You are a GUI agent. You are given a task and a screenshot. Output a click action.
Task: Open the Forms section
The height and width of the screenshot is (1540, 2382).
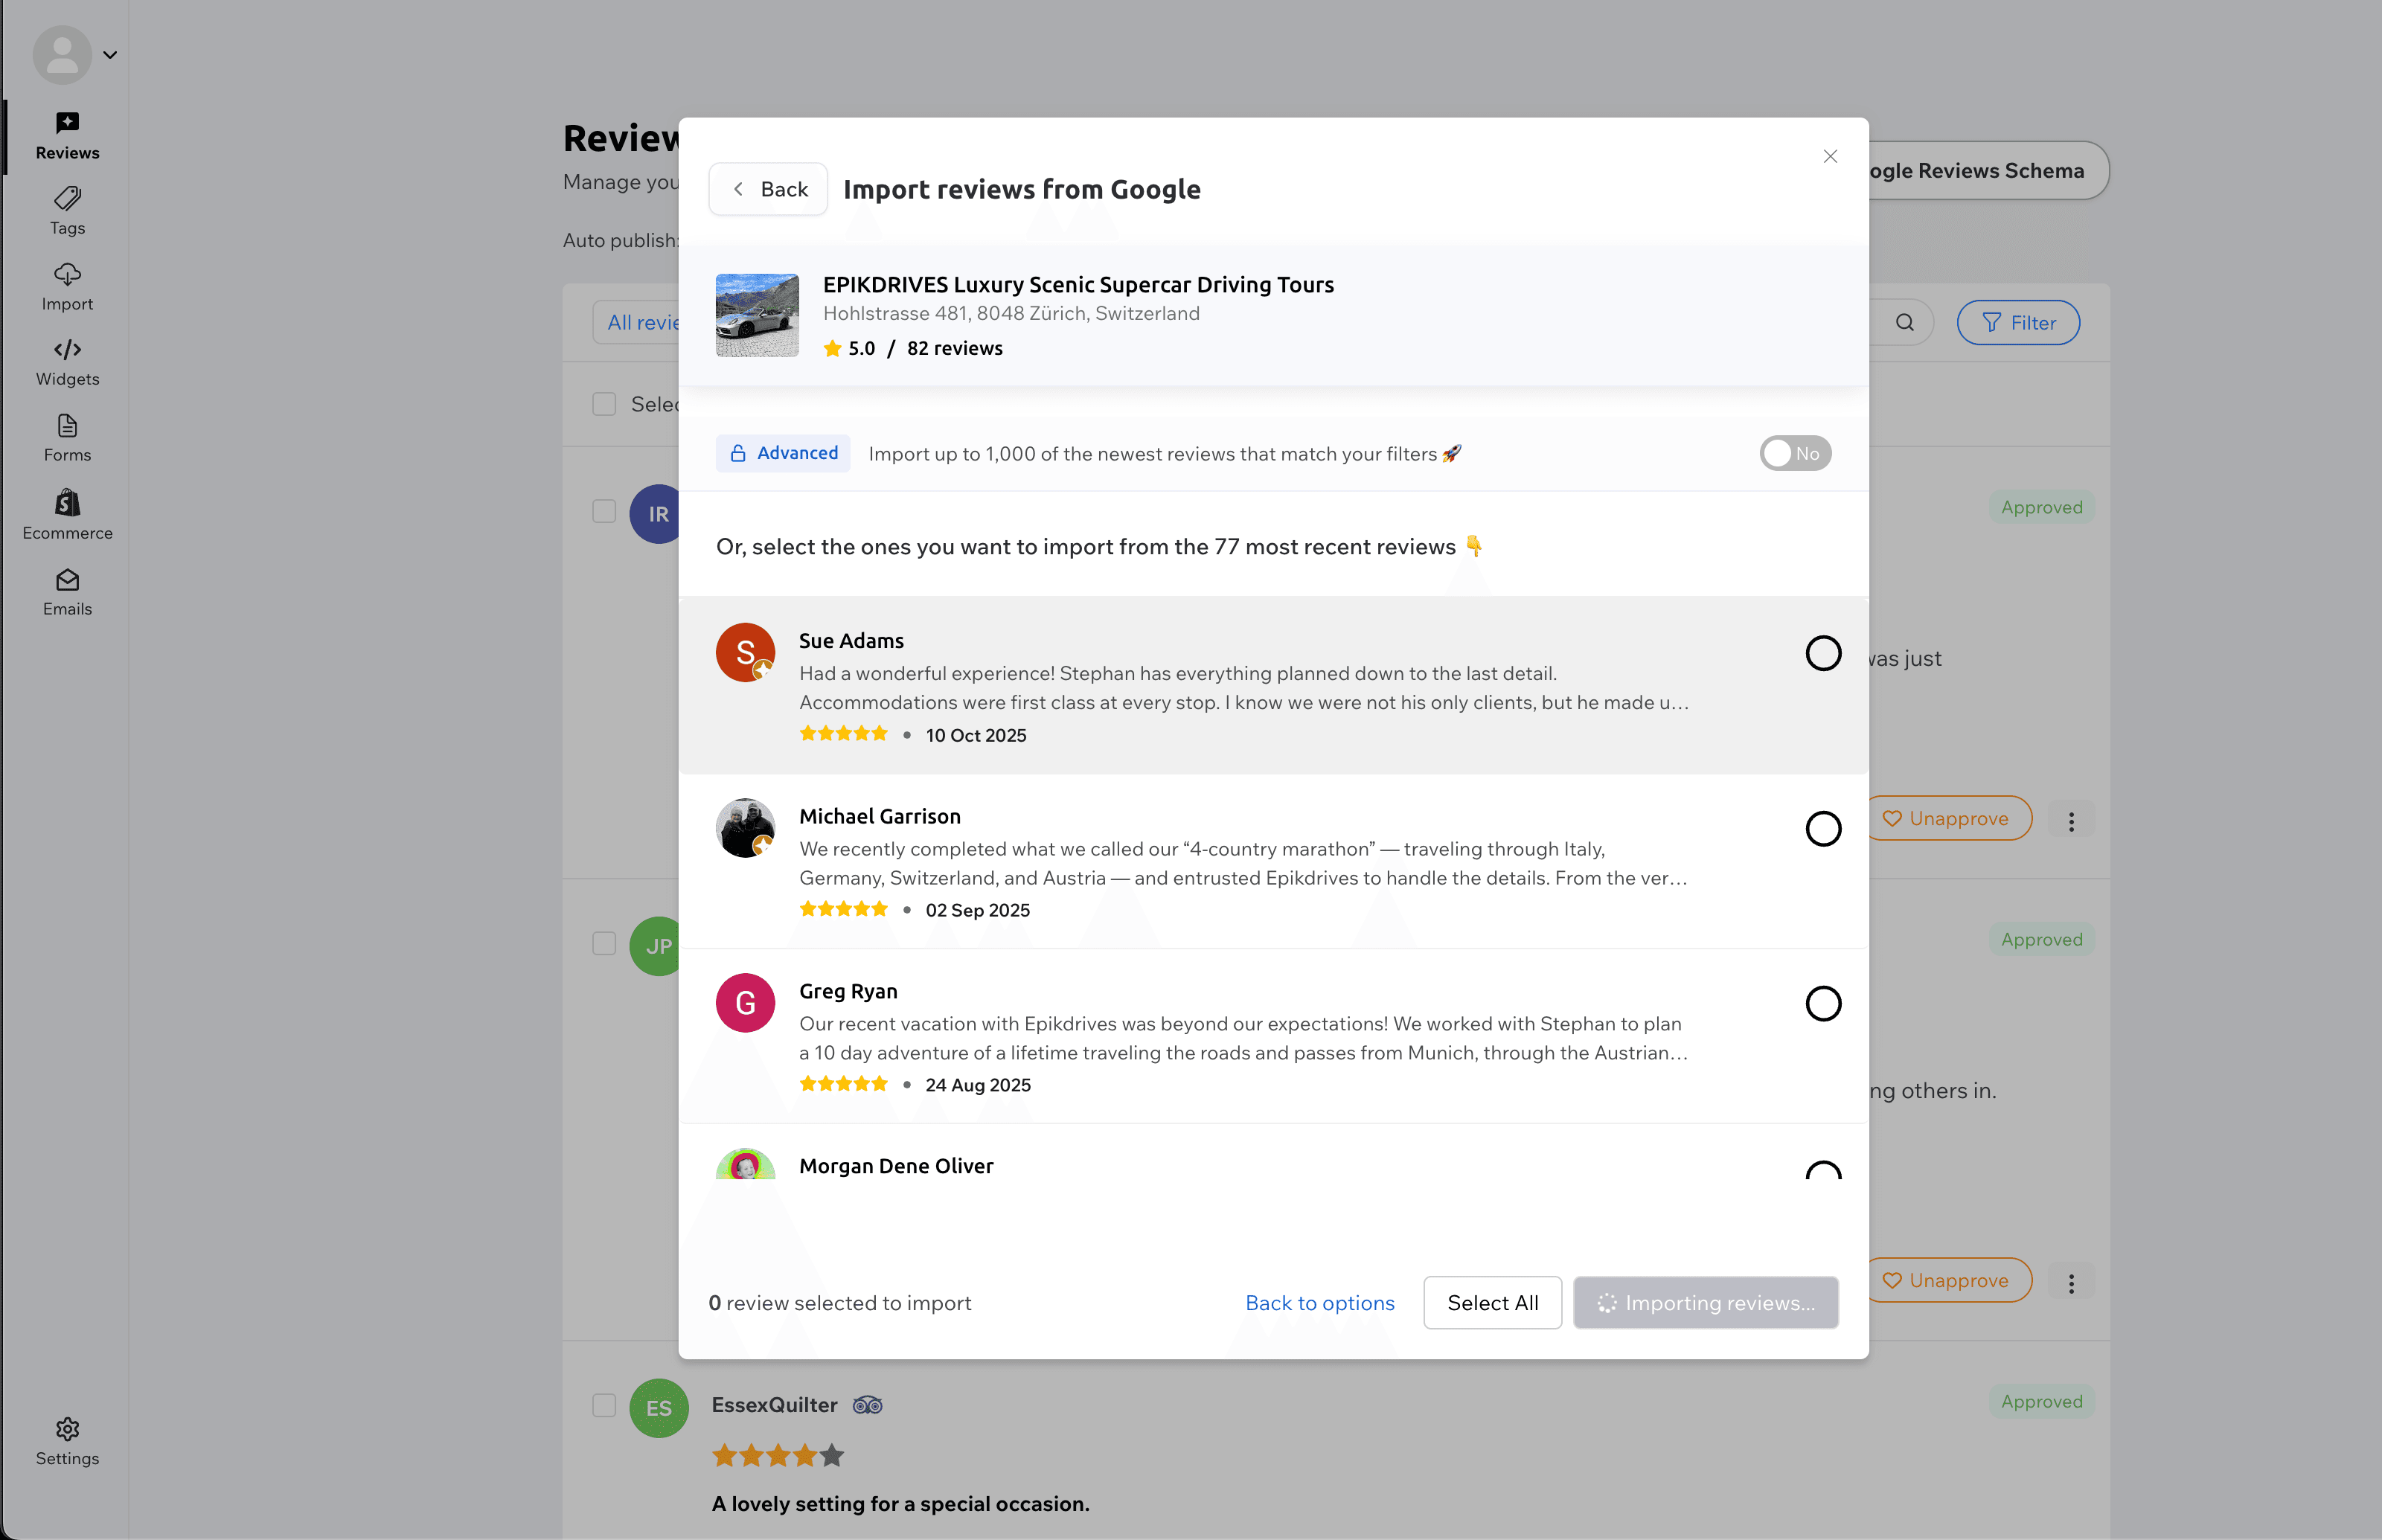[66, 438]
